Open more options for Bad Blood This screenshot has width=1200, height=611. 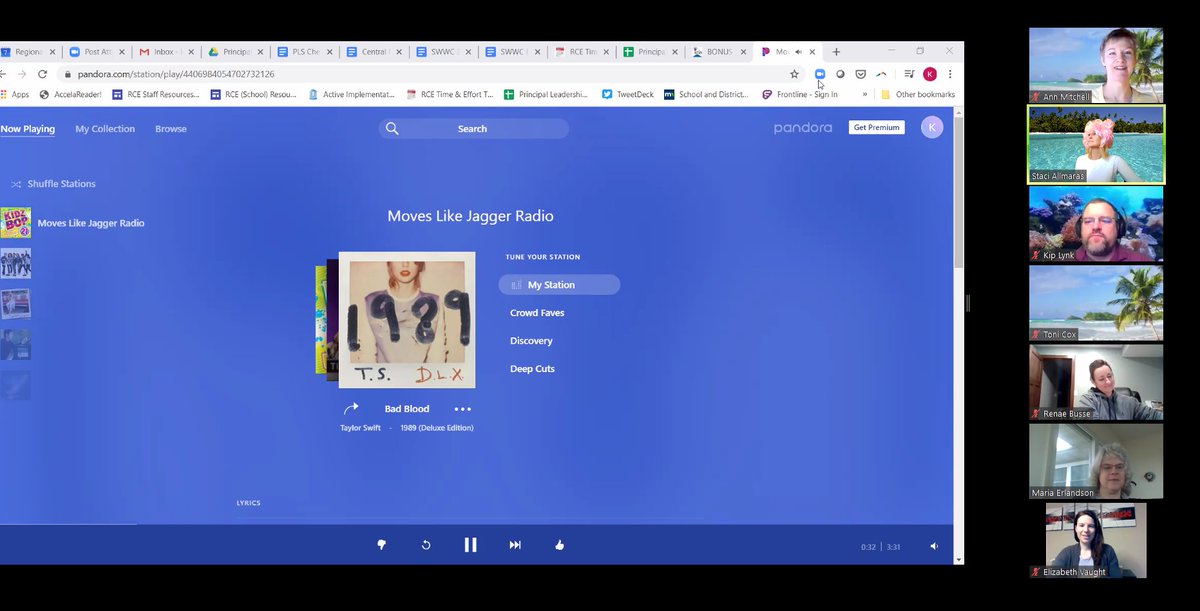(x=462, y=408)
